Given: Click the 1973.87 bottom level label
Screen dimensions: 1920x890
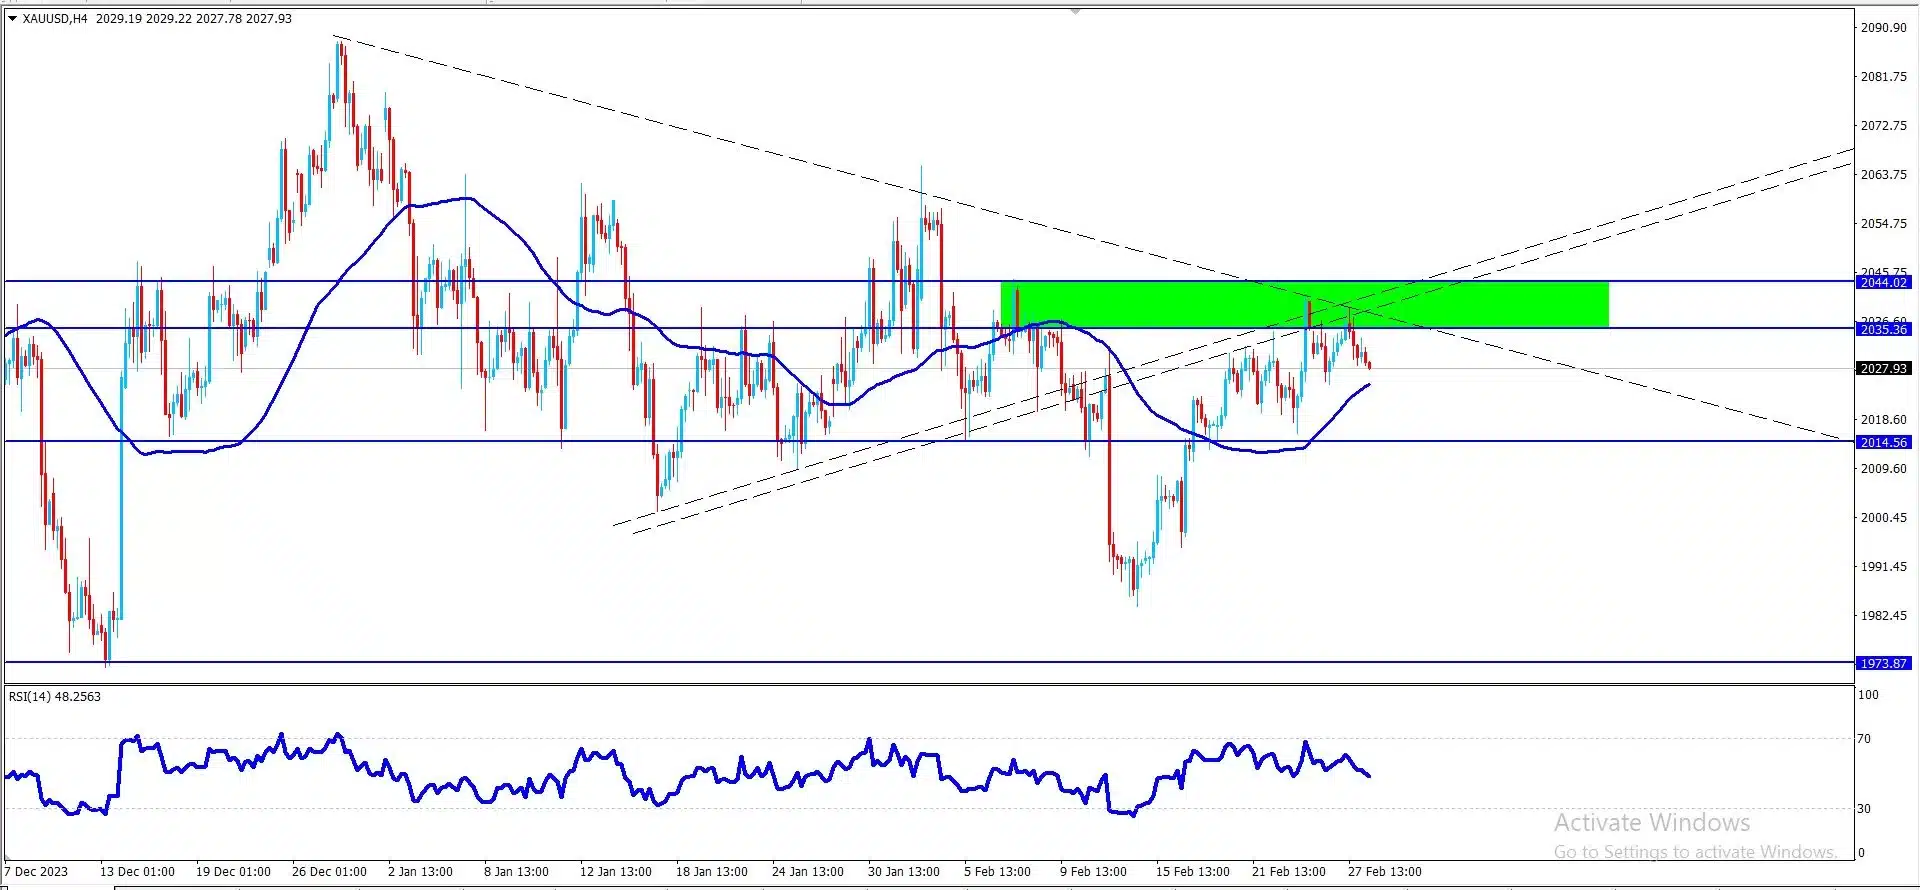Looking at the screenshot, I should [1884, 663].
